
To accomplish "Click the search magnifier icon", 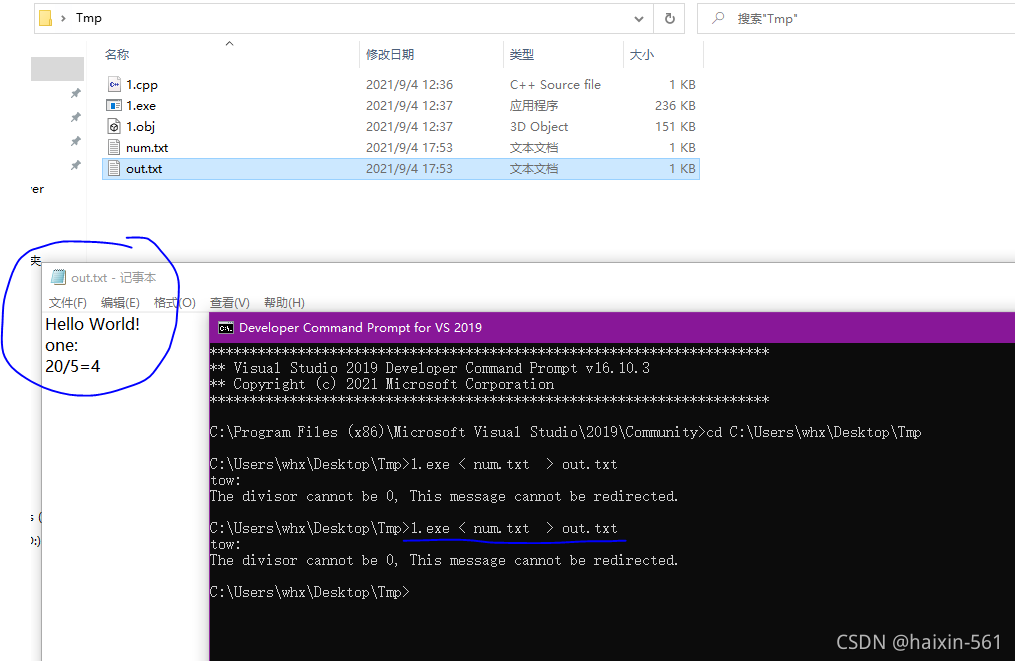I will point(717,18).
